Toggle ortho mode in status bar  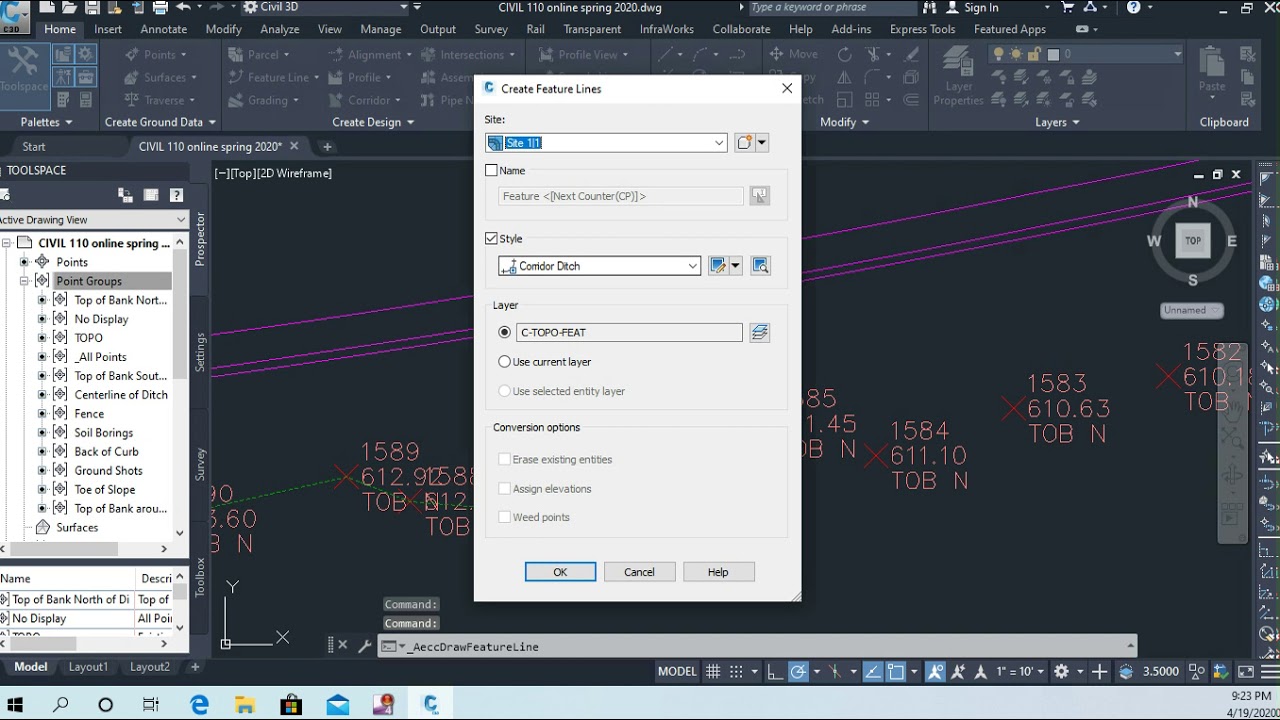click(x=775, y=672)
